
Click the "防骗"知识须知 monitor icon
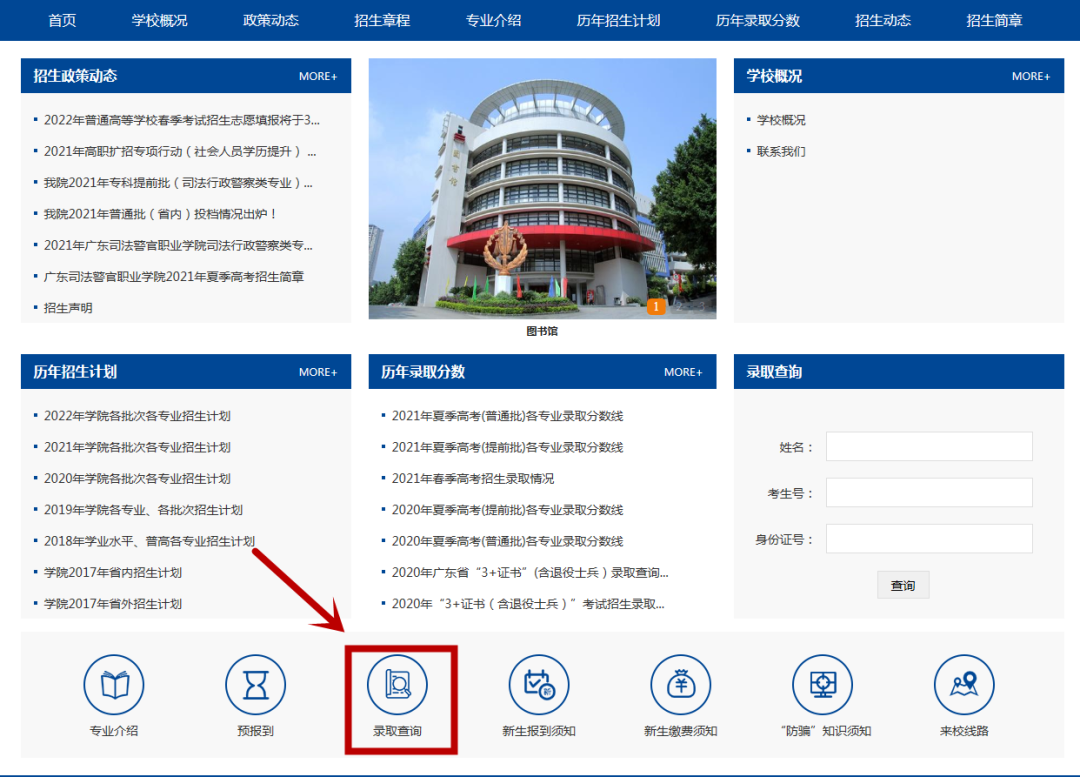[x=822, y=685]
